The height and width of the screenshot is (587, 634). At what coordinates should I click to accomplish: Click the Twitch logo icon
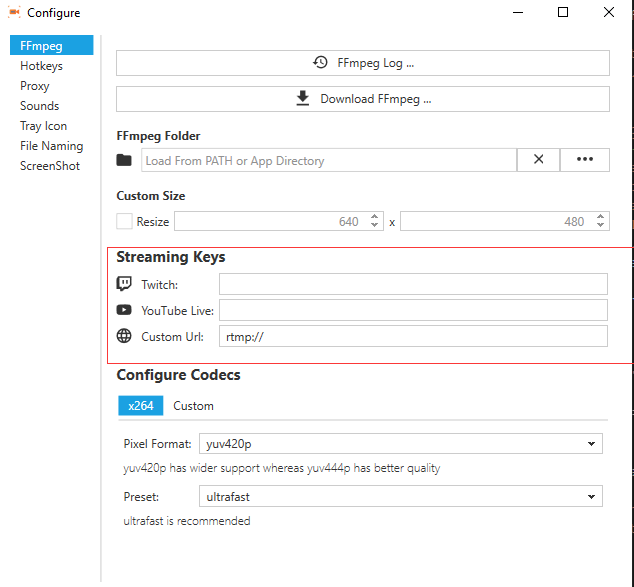coord(124,284)
